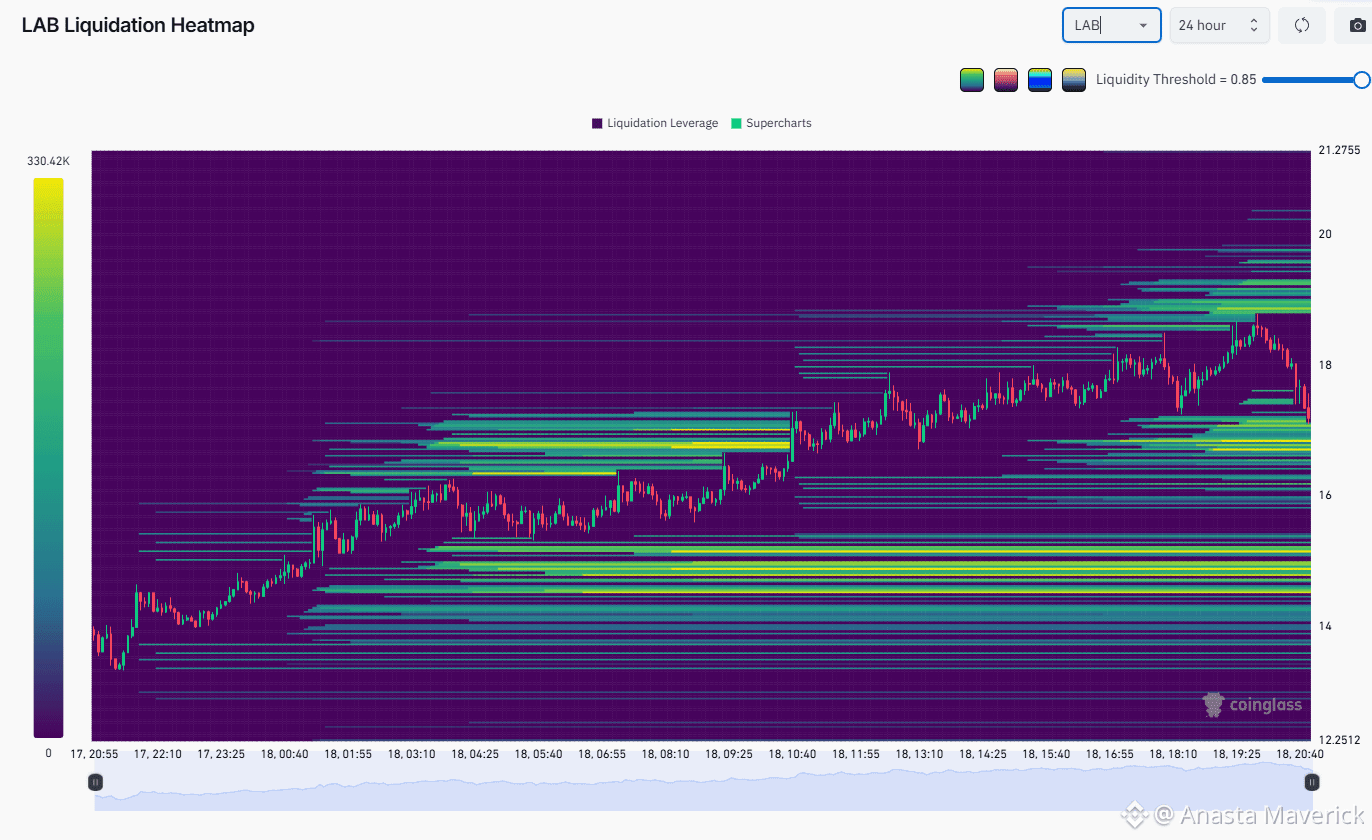Click the 18, 11:55 time label
This screenshot has width=1372, height=840.
(x=856, y=754)
